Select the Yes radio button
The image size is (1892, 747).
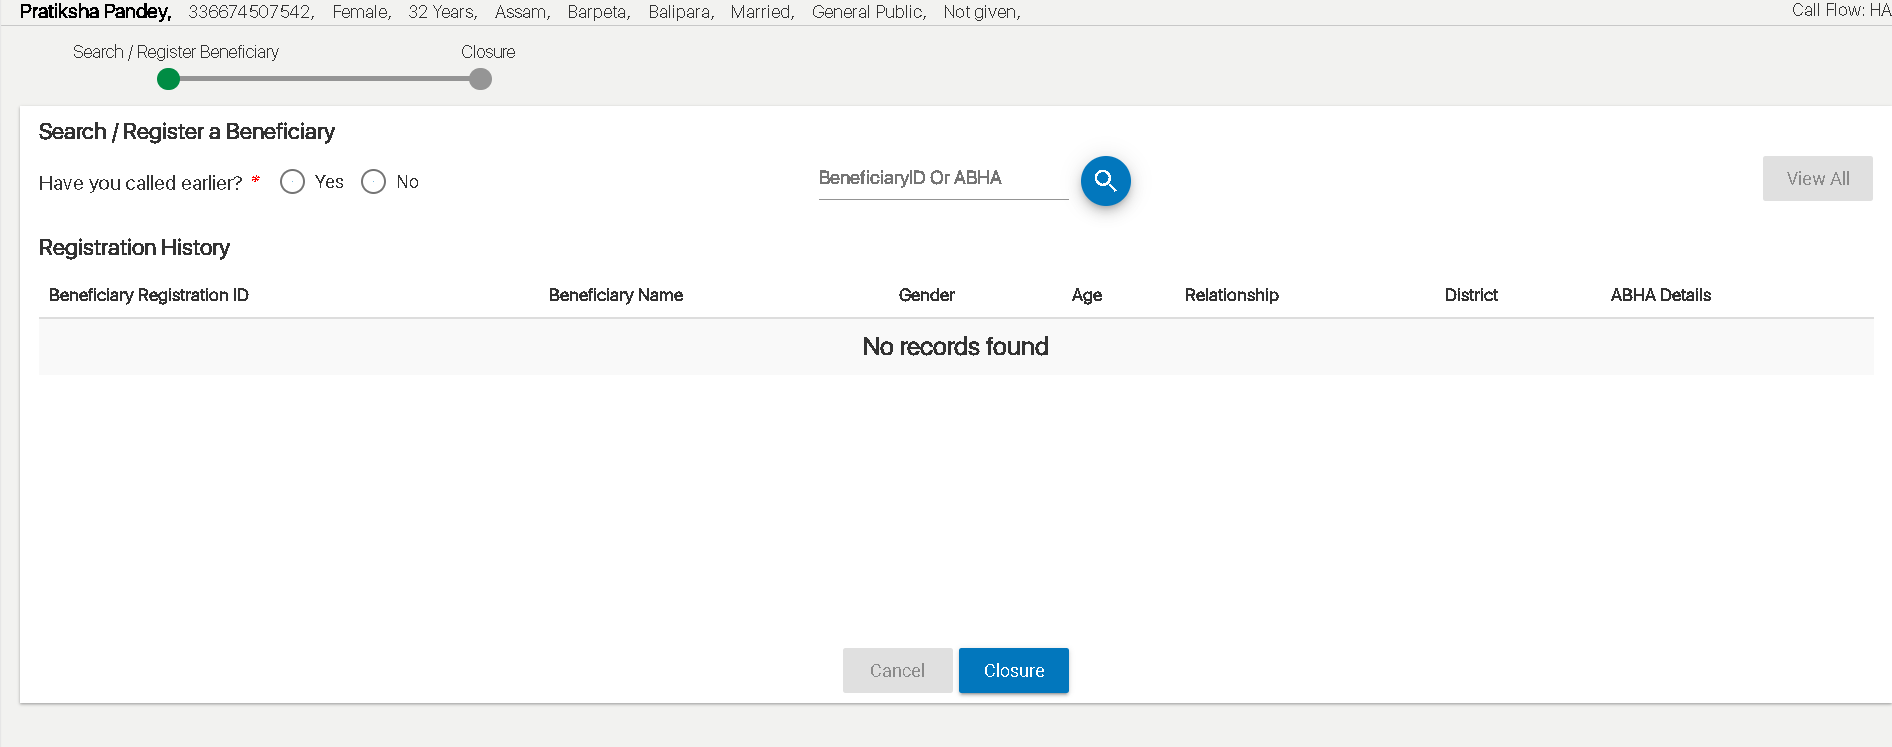pos(292,182)
